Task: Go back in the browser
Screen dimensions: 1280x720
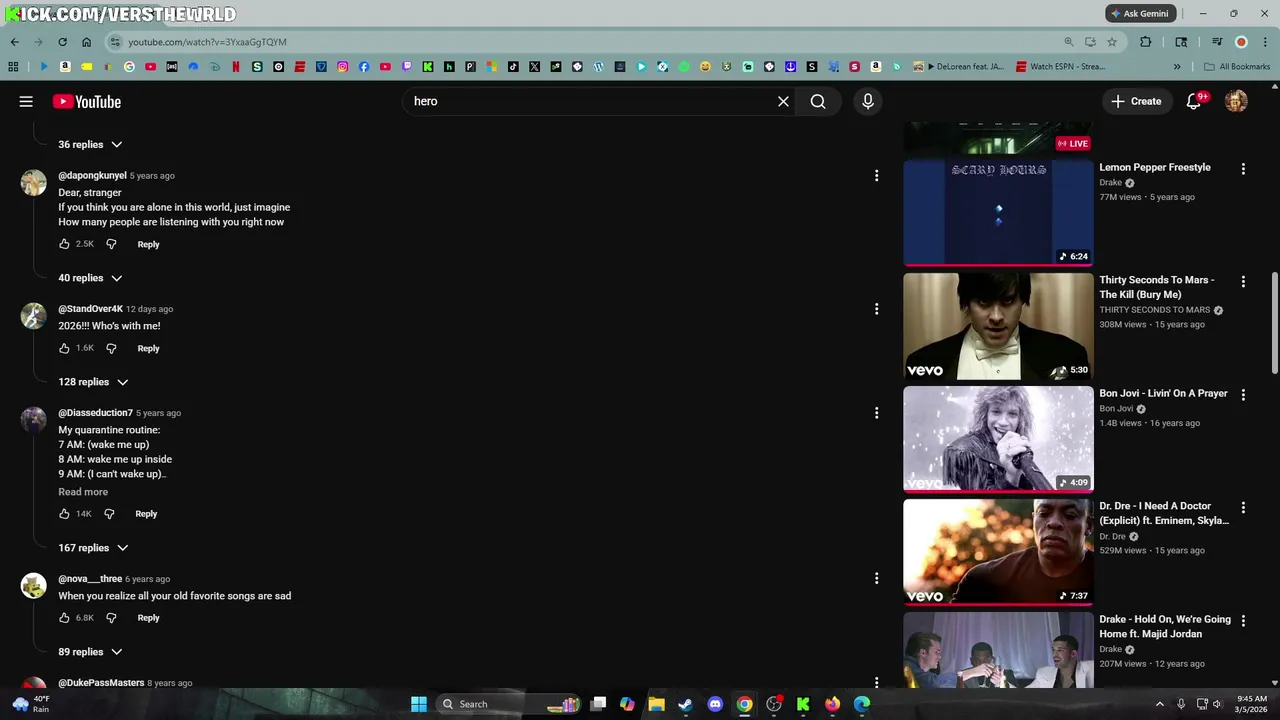Action: 14,42
